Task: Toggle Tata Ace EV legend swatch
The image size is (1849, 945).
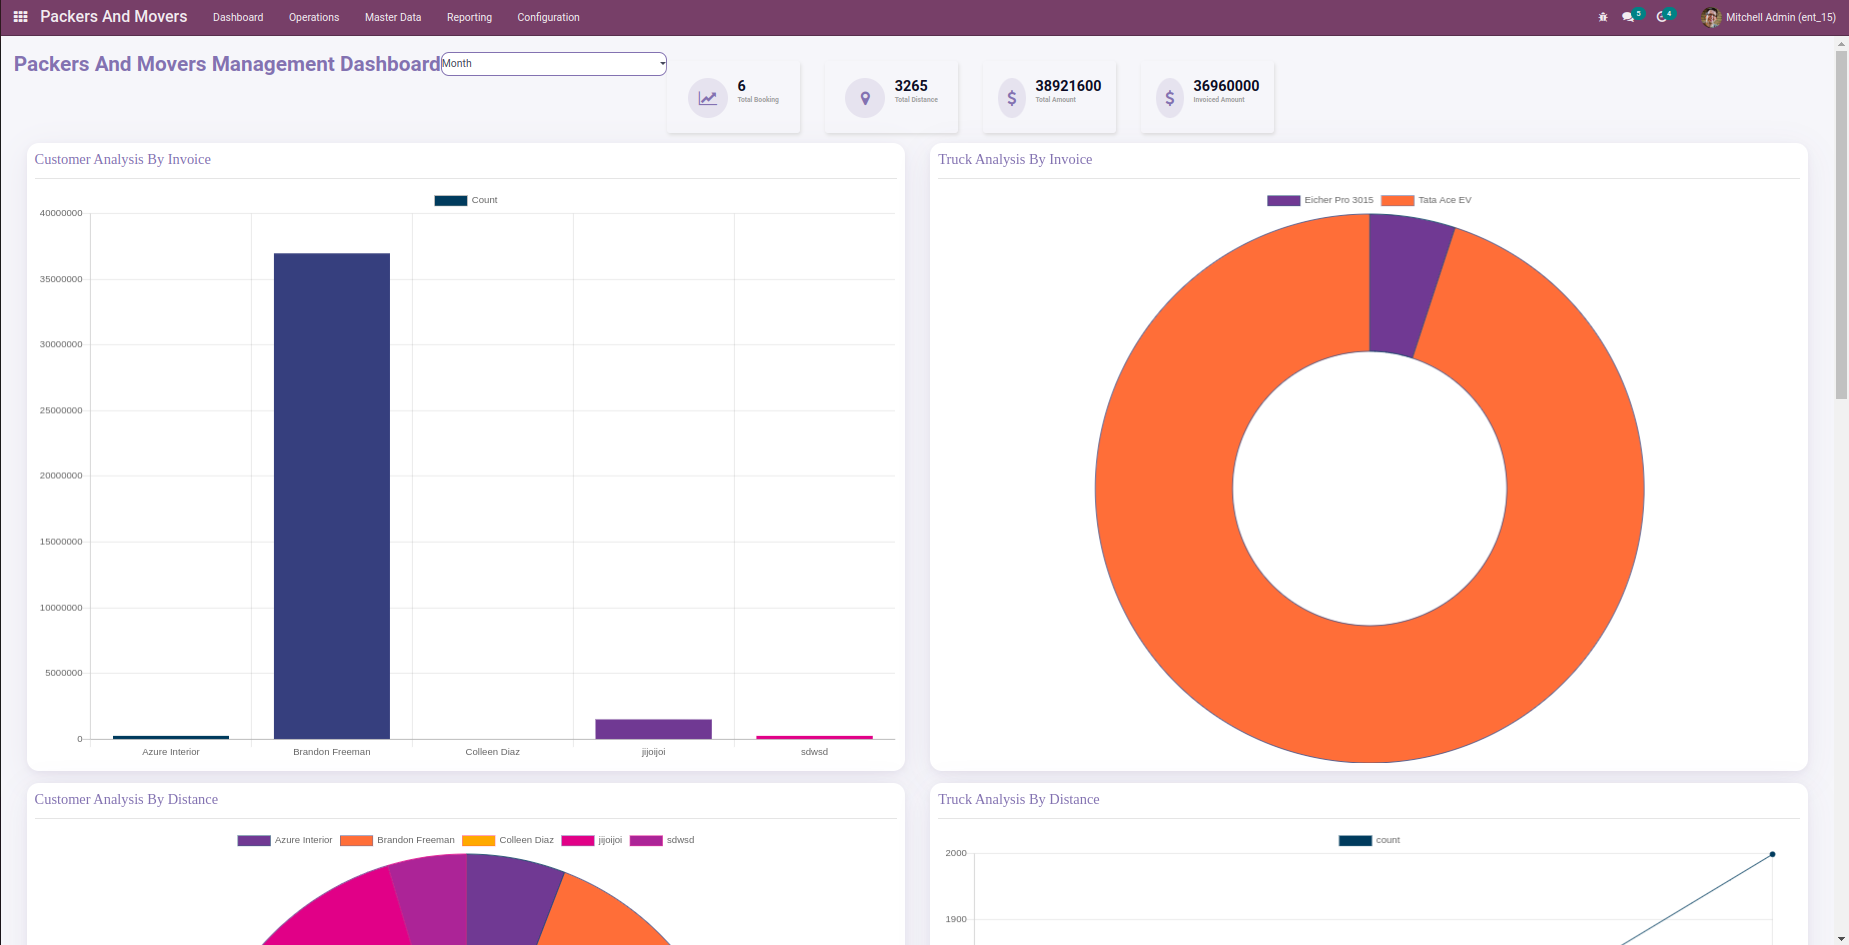Action: tap(1397, 200)
